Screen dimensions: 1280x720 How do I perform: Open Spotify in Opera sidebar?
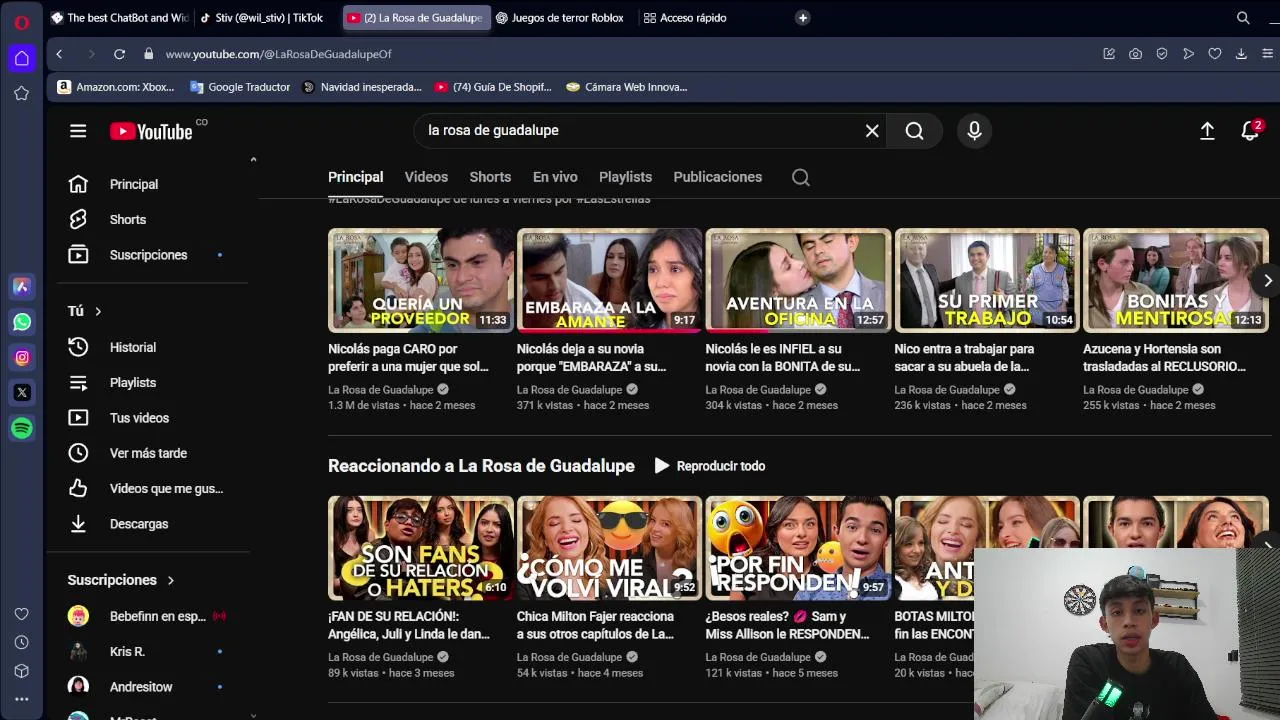22,428
